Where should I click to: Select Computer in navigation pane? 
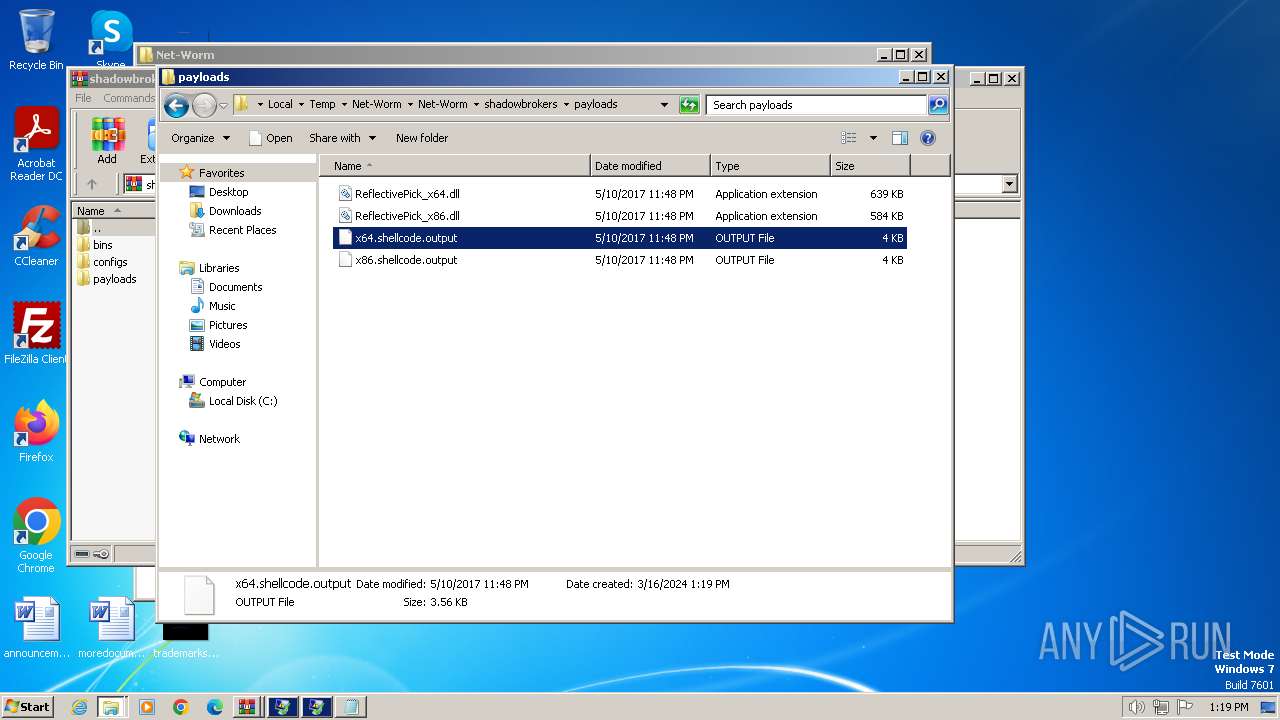click(222, 382)
